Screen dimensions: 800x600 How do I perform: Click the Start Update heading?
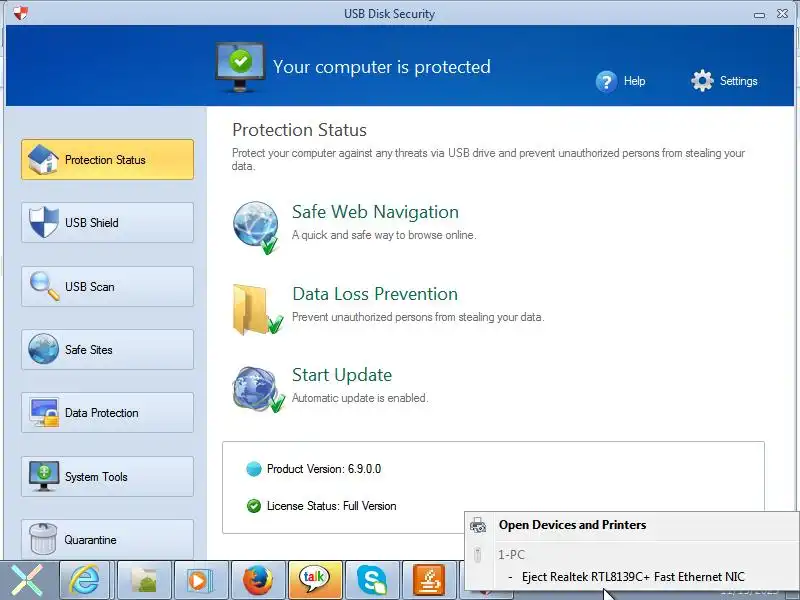click(x=342, y=375)
